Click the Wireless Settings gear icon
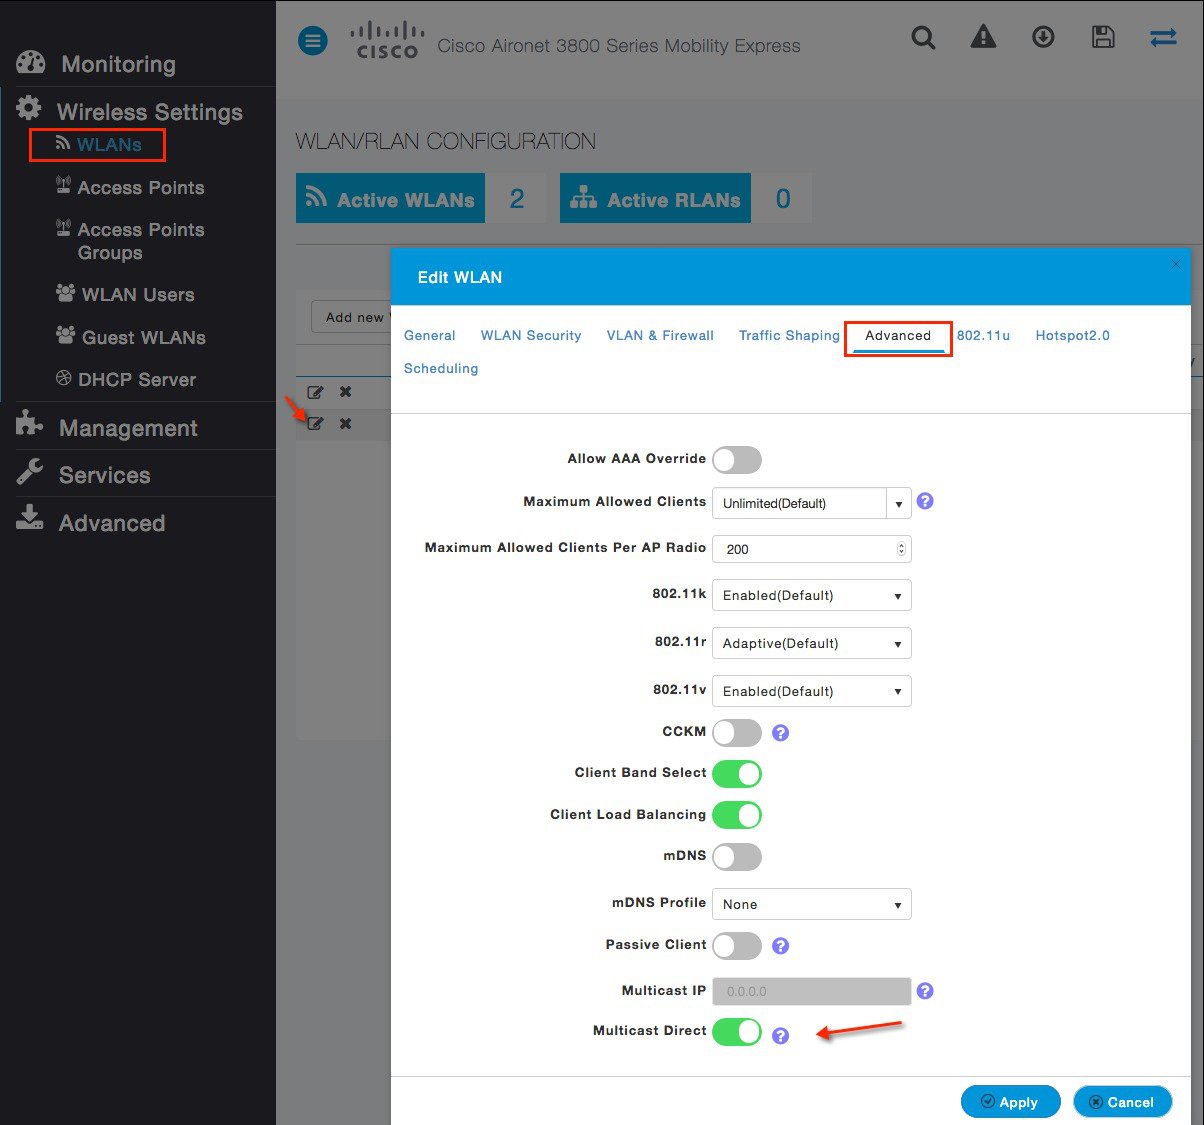This screenshot has width=1204, height=1125. click(29, 108)
